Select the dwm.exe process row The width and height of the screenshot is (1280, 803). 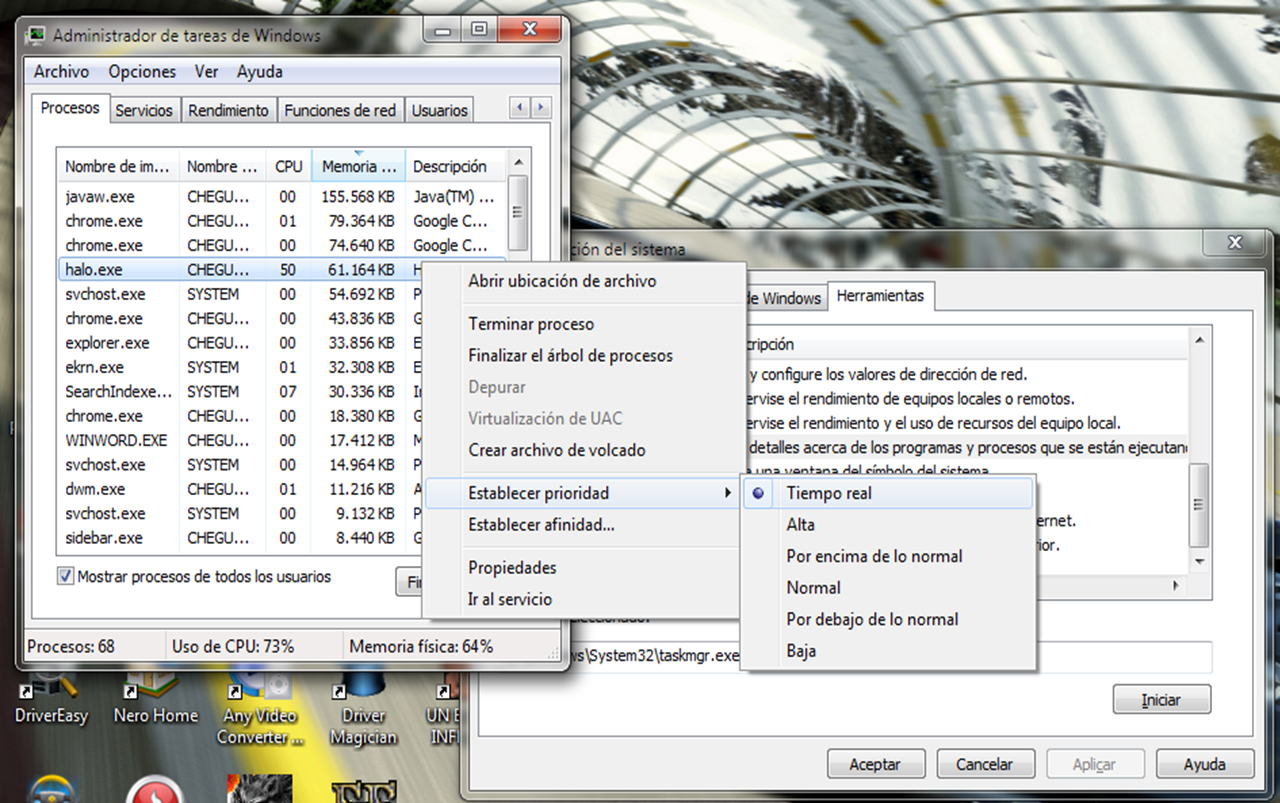pos(240,489)
